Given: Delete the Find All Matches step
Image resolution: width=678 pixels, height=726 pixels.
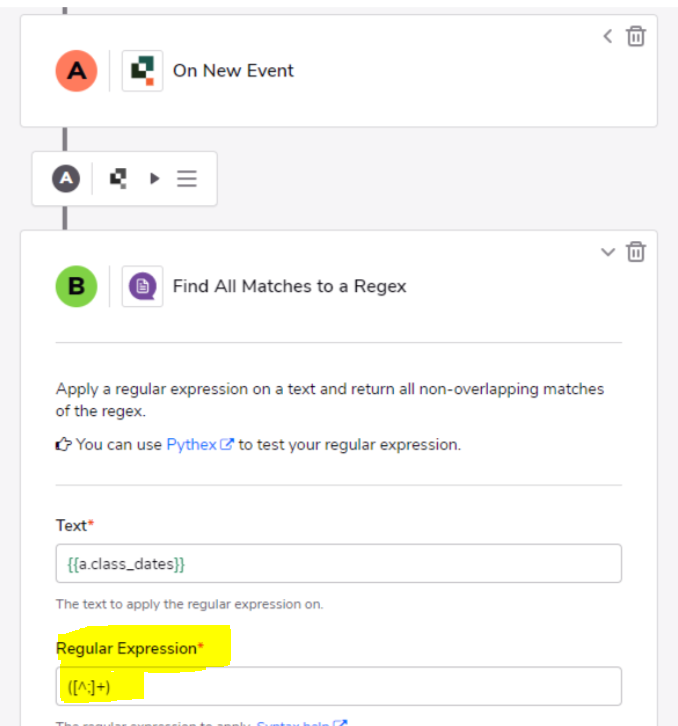Looking at the screenshot, I should 636,251.
